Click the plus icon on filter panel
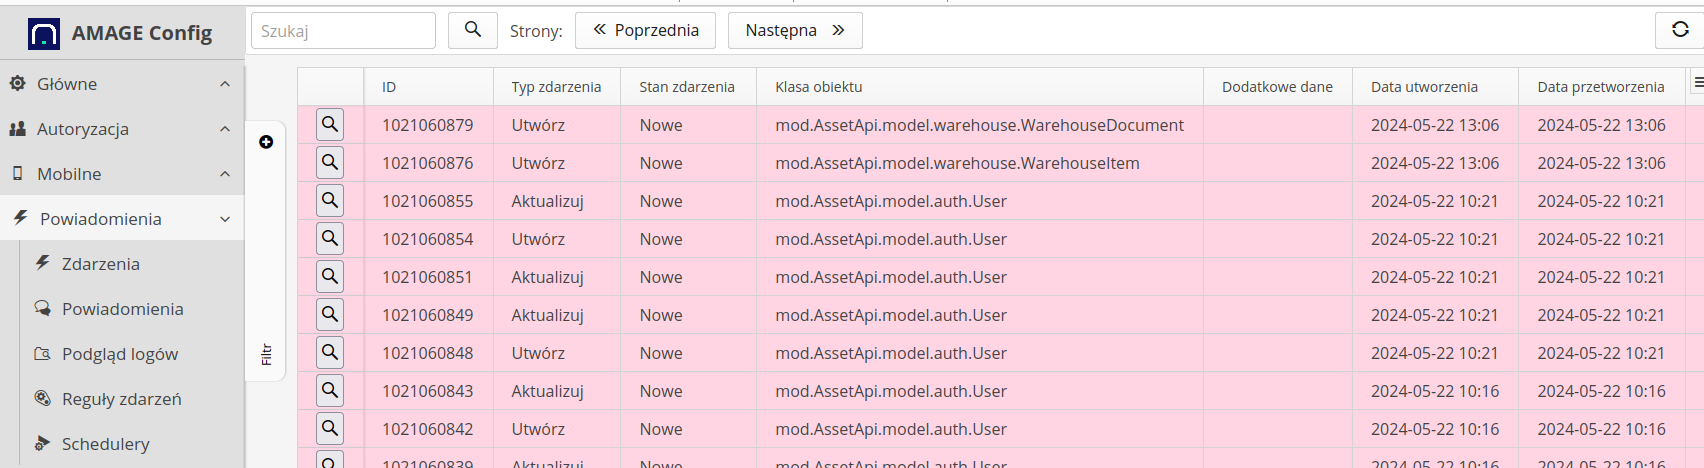The image size is (1704, 468). (266, 142)
